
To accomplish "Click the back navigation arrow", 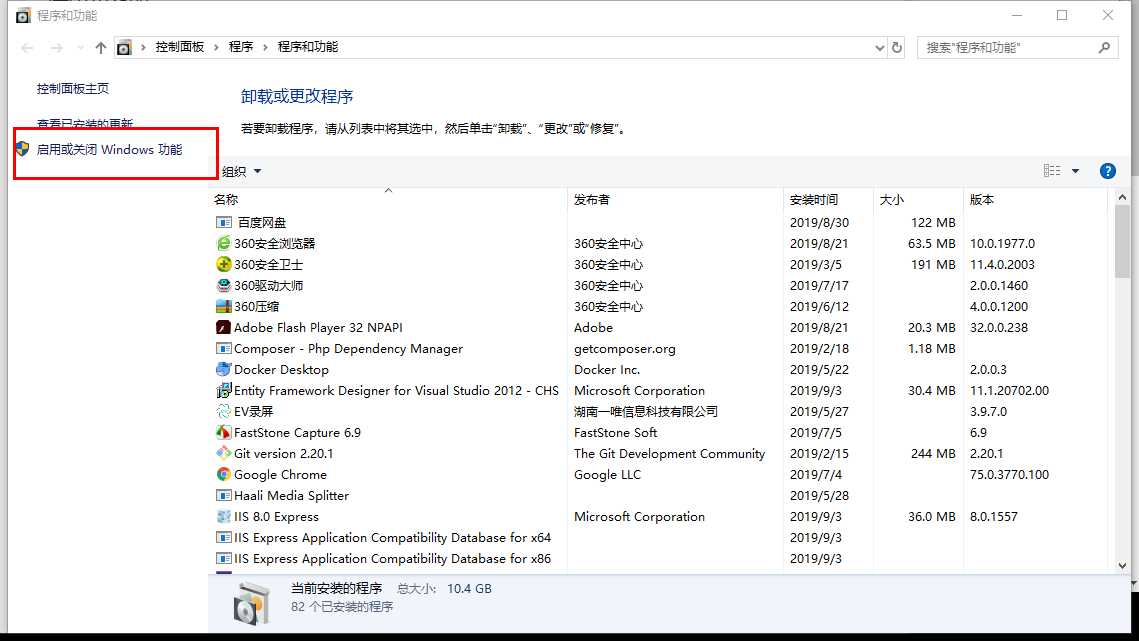I will (x=28, y=48).
